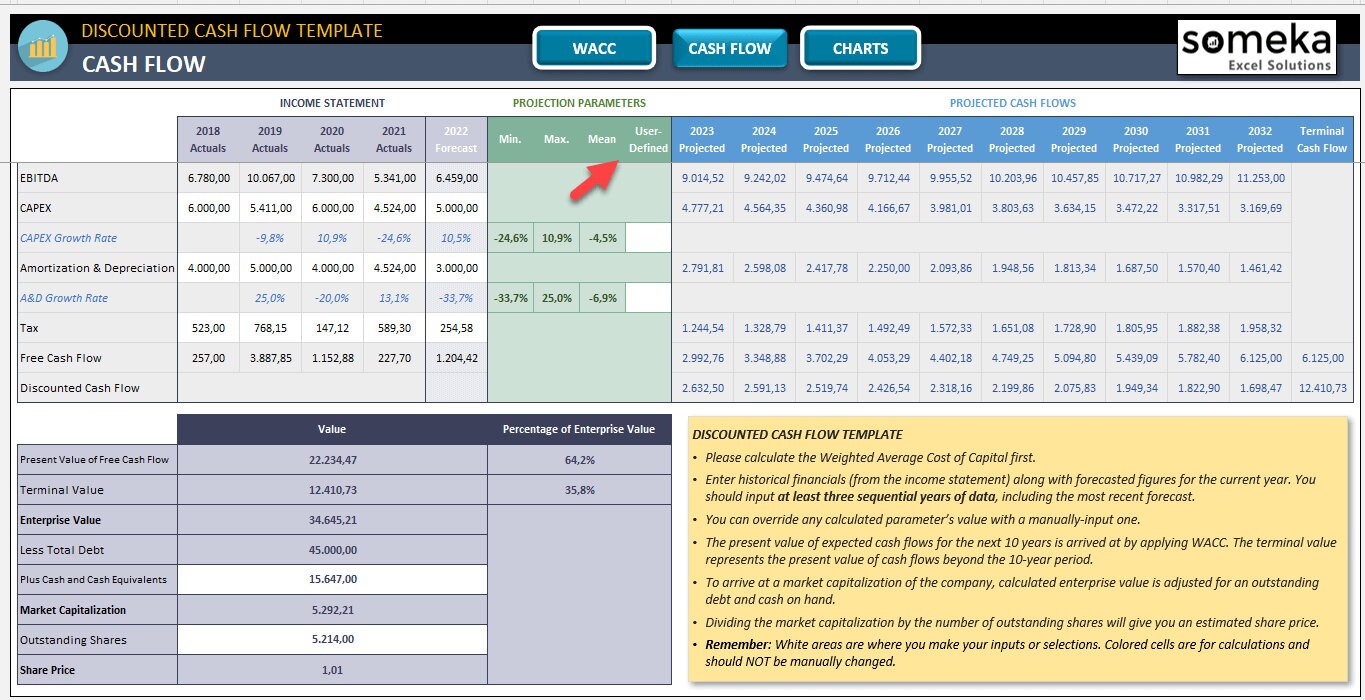
Task: Select 2020 EBITDA cell 7.300,00
Action: click(332, 178)
